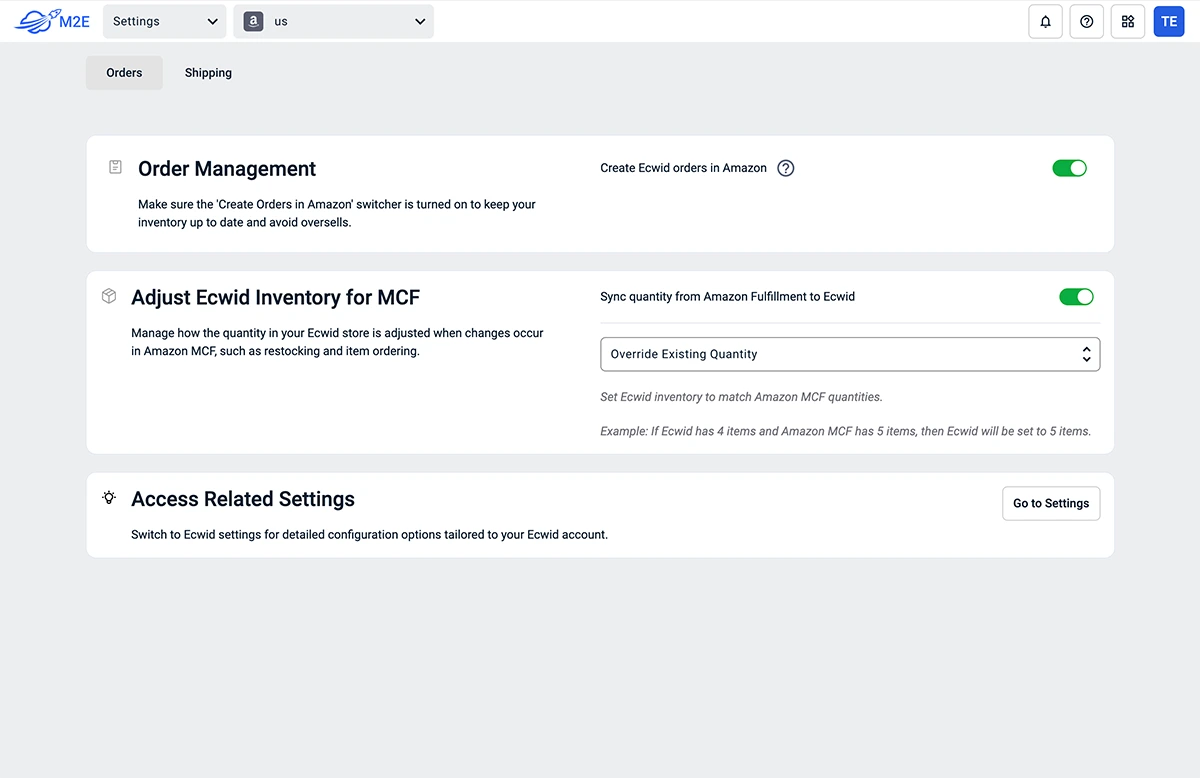Screen dimensions: 1200x778
Task: Click the box icon beside Adjust Ecwid Inventory
Action: (109, 297)
